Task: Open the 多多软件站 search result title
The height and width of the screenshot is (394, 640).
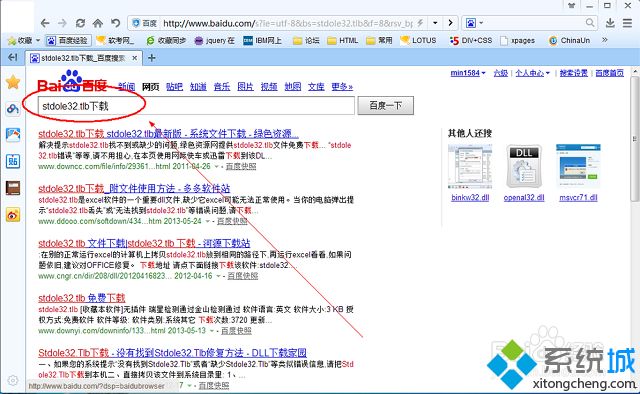Action: [134, 189]
